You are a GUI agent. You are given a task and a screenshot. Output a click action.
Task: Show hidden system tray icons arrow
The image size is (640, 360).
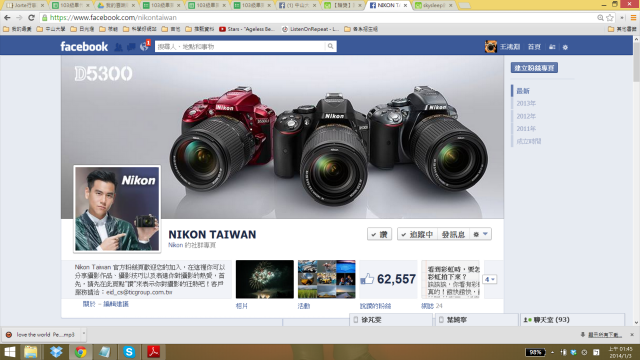click(552, 352)
